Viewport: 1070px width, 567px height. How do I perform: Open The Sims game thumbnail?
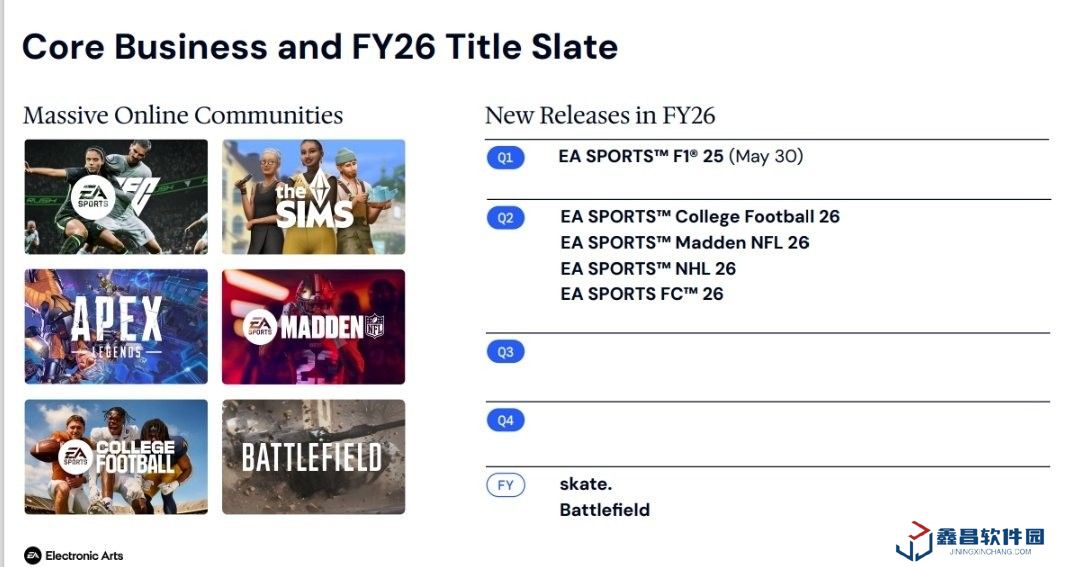[313, 197]
